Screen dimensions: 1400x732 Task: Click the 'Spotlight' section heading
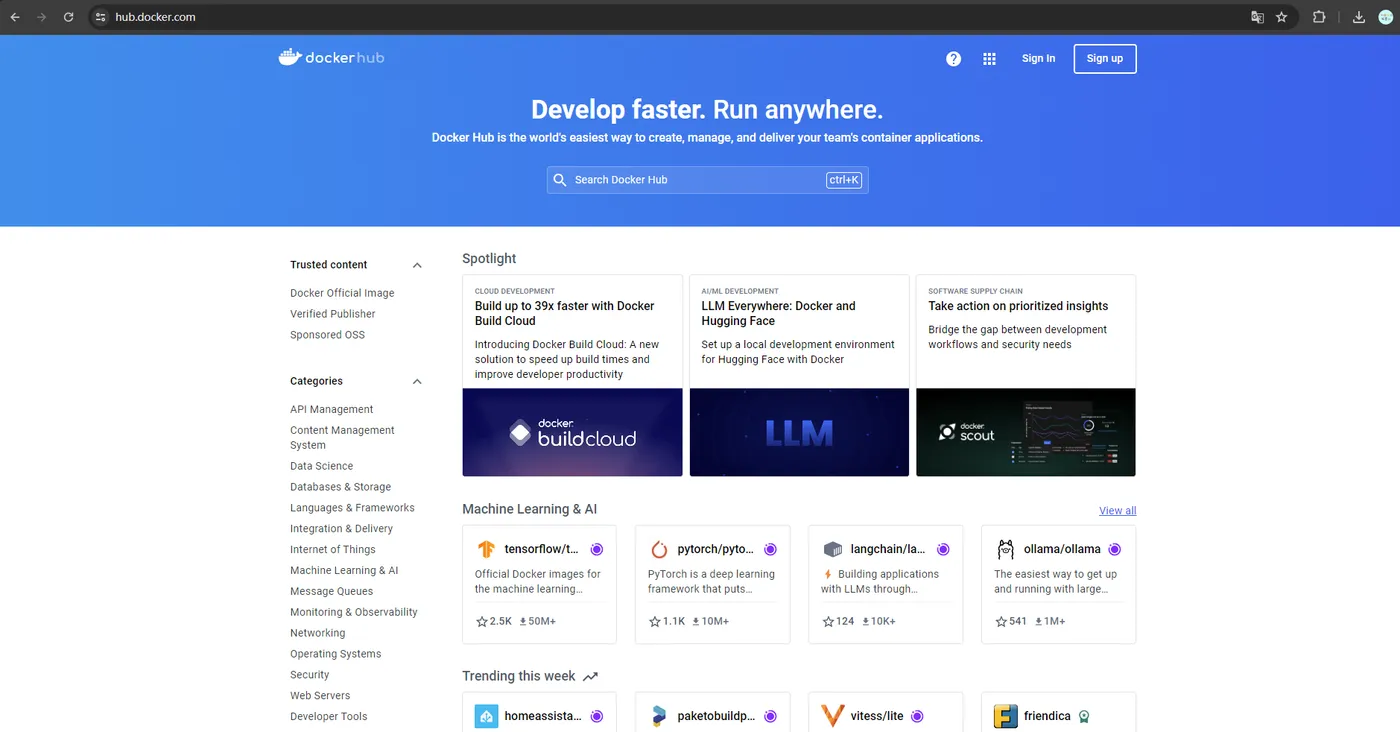pyautogui.click(x=489, y=259)
